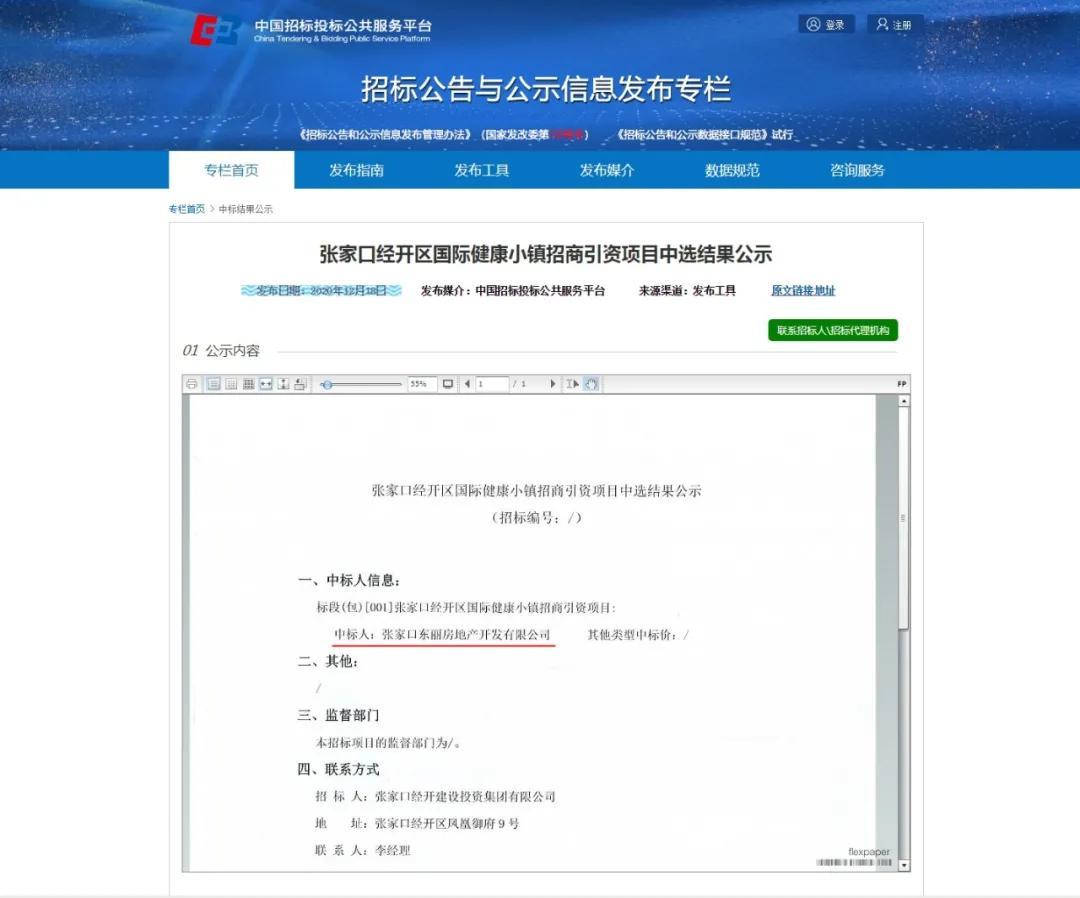
Task: Open 《招标公告和公示信息发布管理办法》 header link
Action: tap(386, 134)
